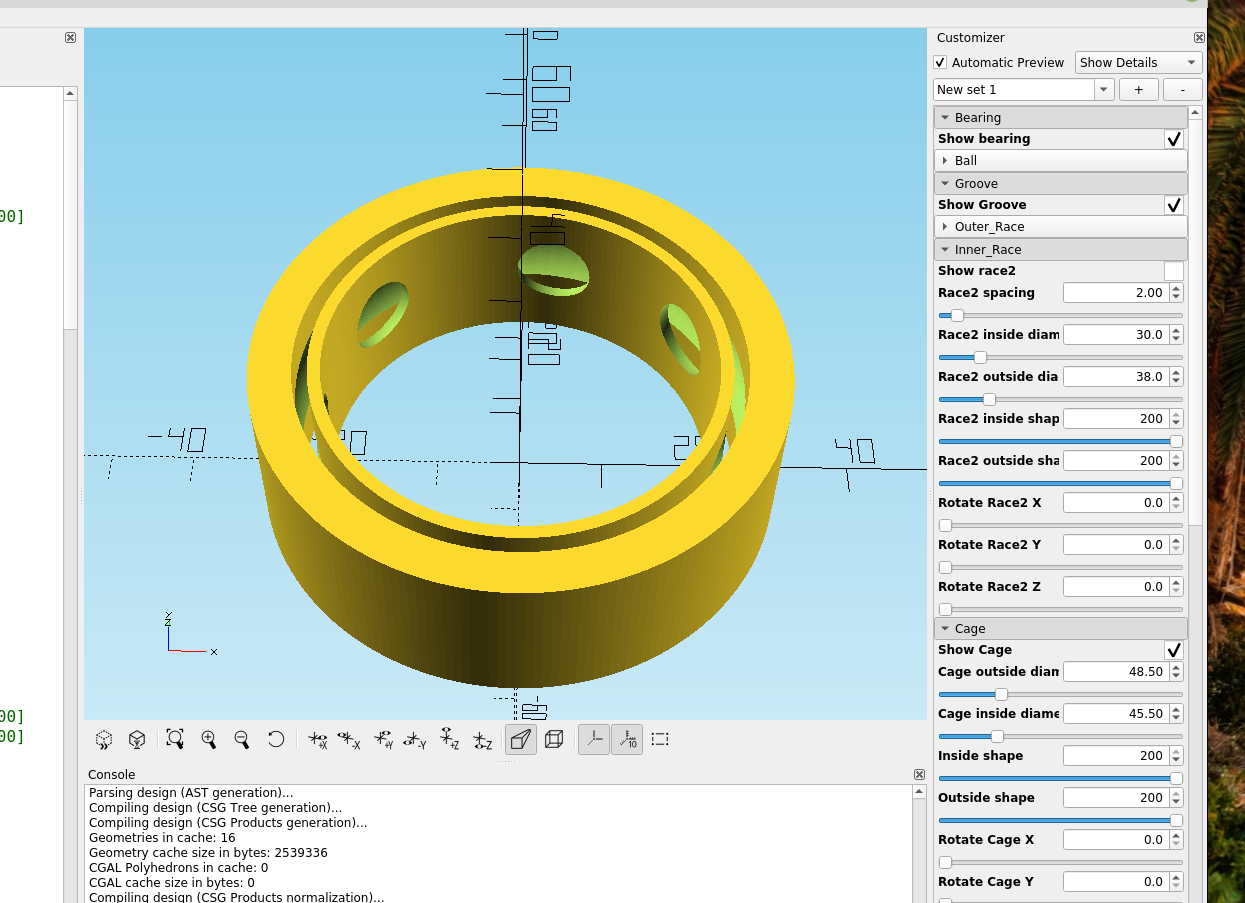Select the -Z axis view icon

pyautogui.click(x=482, y=739)
